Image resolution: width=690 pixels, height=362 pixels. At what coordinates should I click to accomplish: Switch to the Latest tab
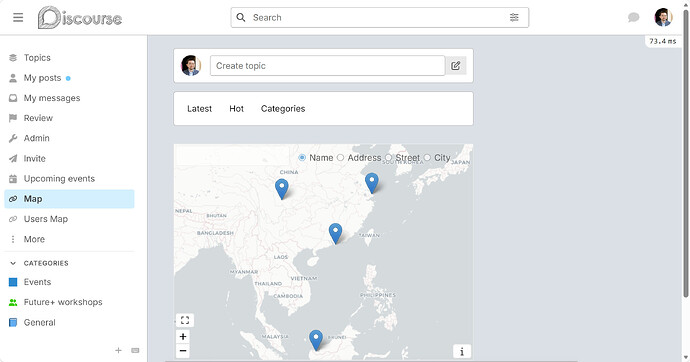(199, 109)
